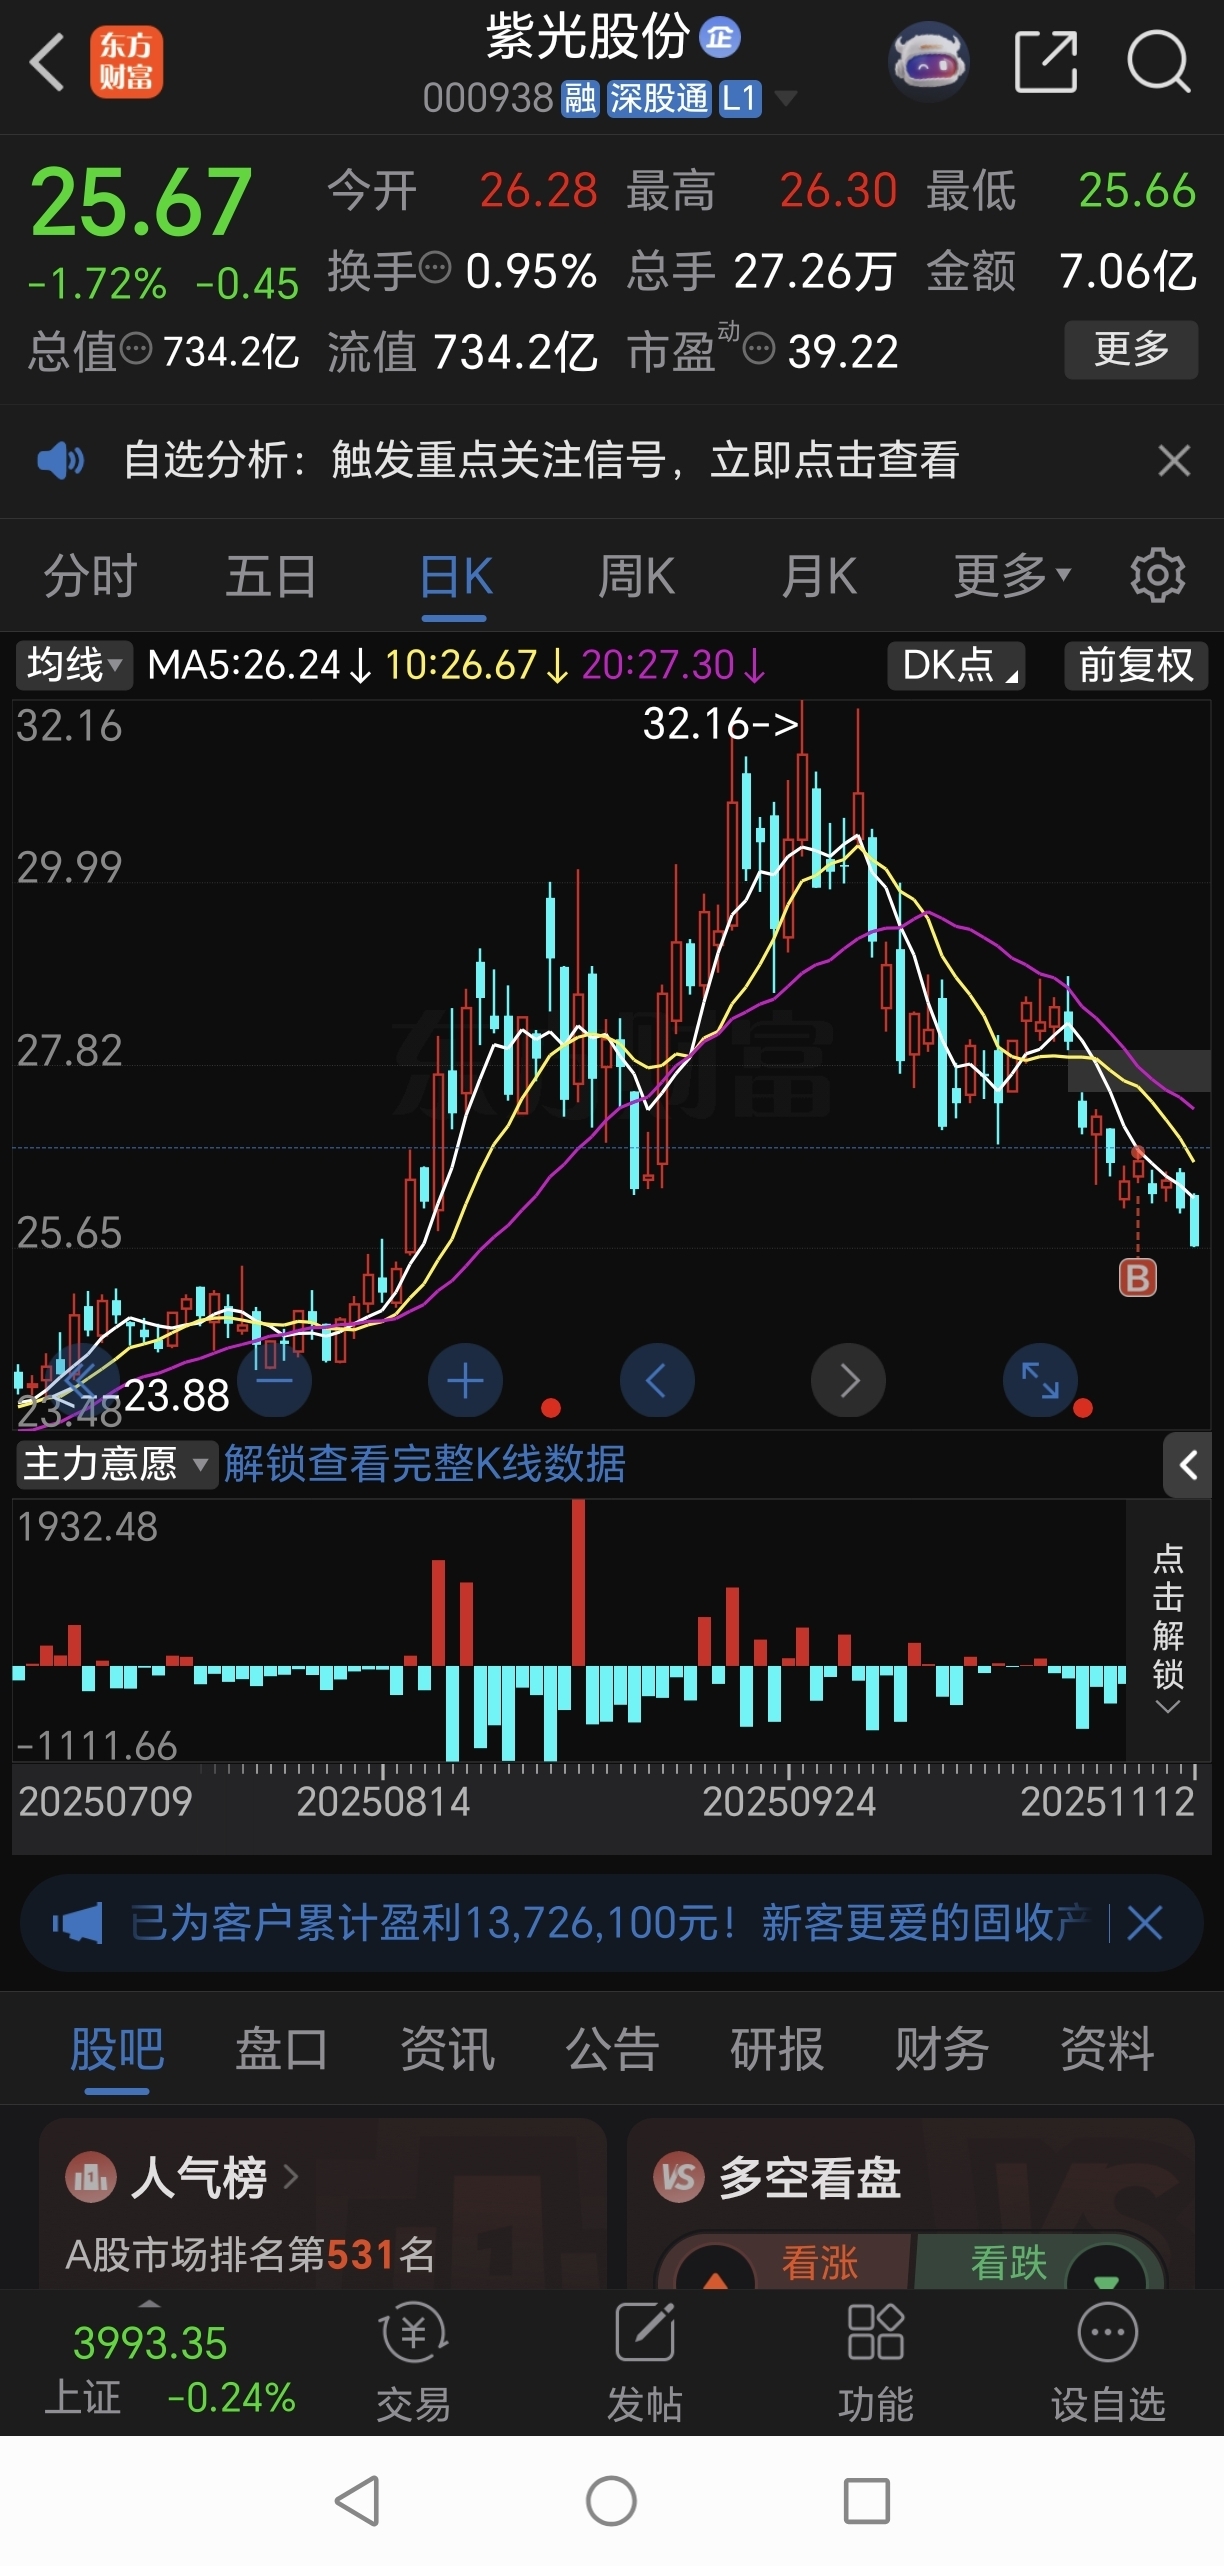Close the promotion banner
Screen dimensions: 1224x2566
click(1146, 1922)
